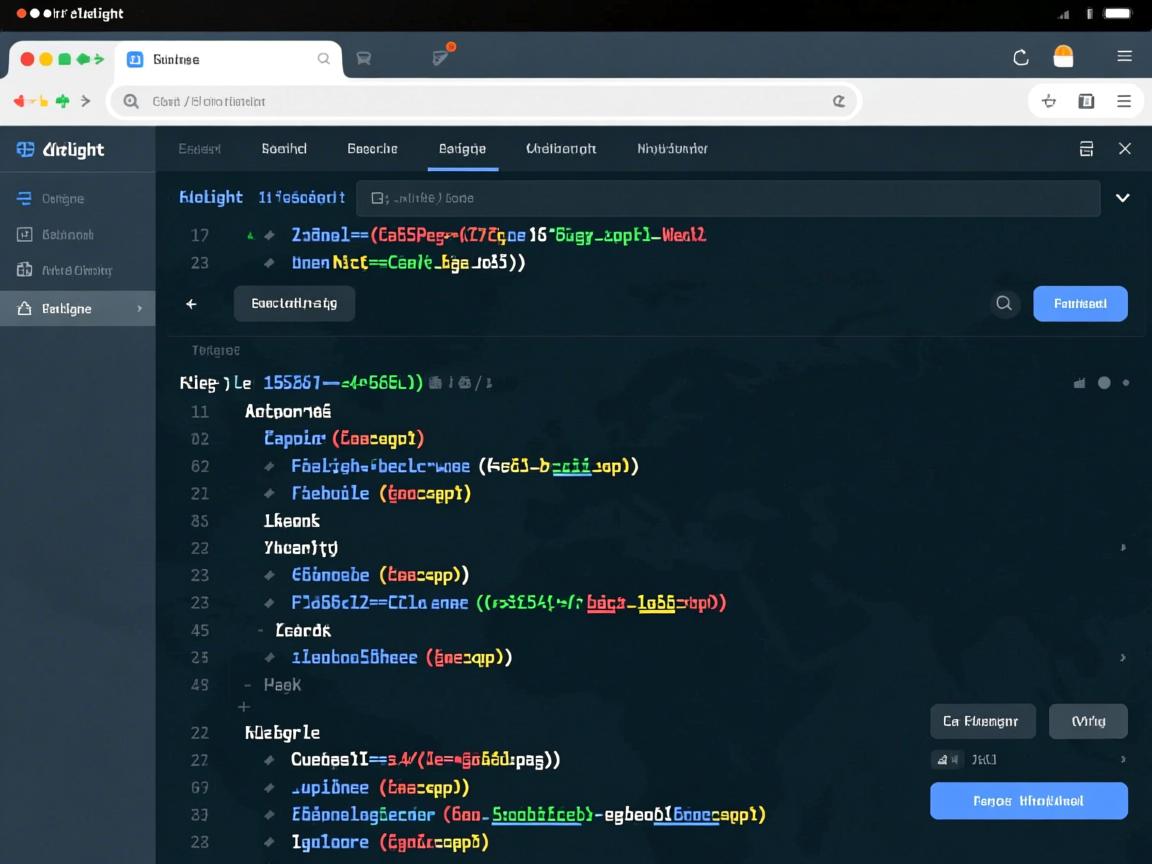Select the highlighted "Batligne" sidebar item
Viewport: 1152px width, 864px height.
pos(77,309)
